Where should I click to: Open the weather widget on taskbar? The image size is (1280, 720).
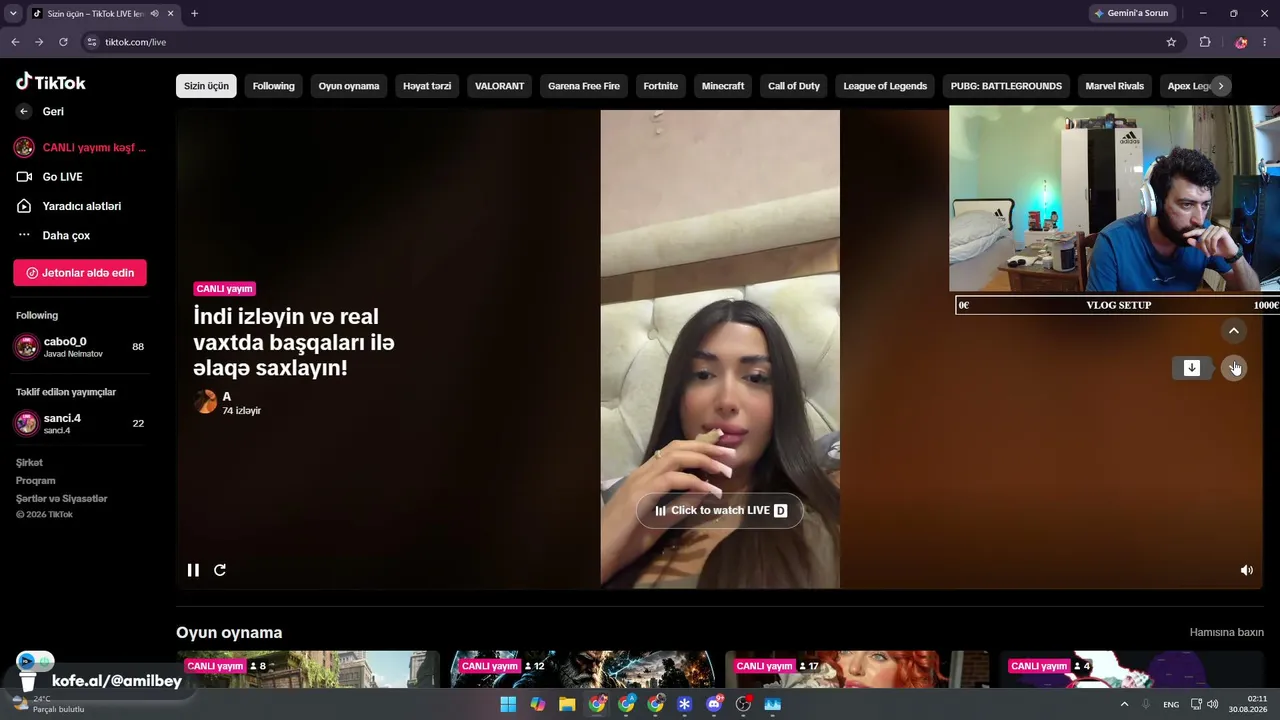coord(48,704)
